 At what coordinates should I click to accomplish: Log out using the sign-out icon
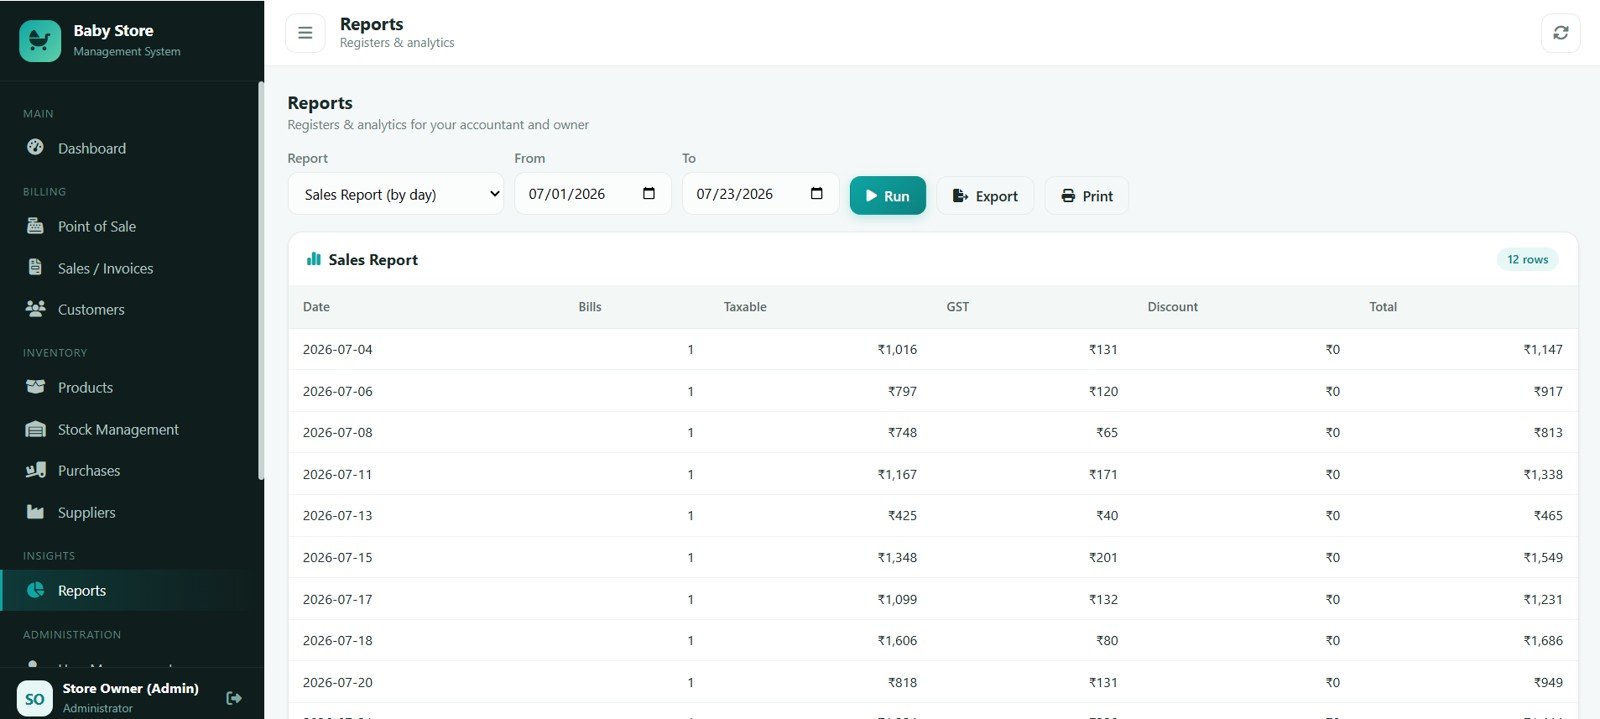click(x=234, y=698)
